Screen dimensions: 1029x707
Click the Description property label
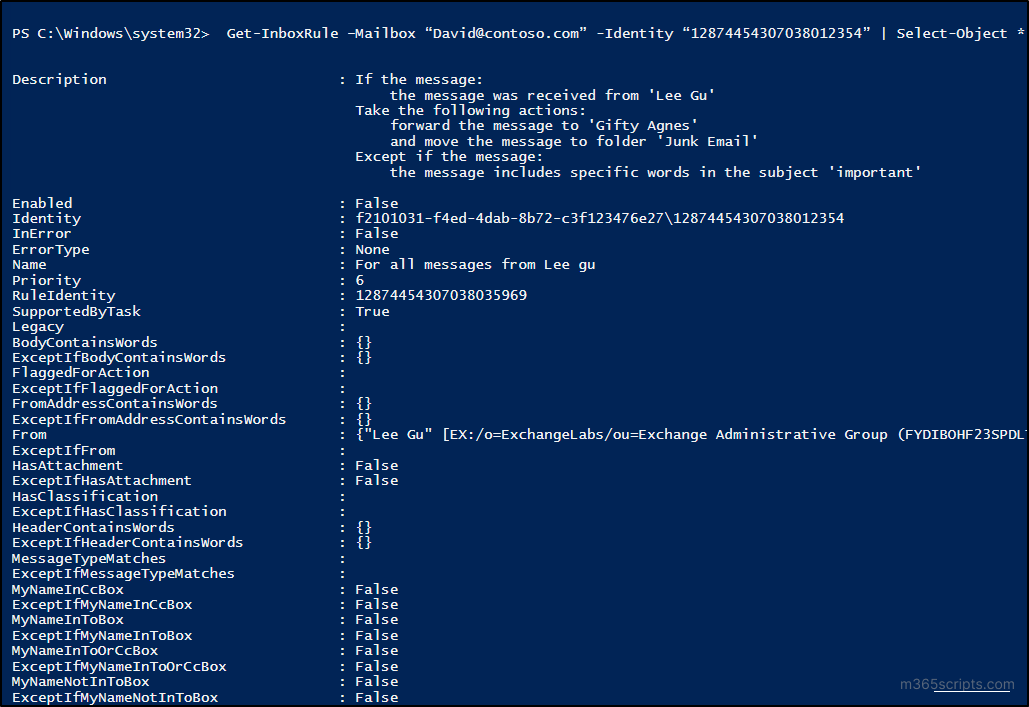click(x=59, y=79)
